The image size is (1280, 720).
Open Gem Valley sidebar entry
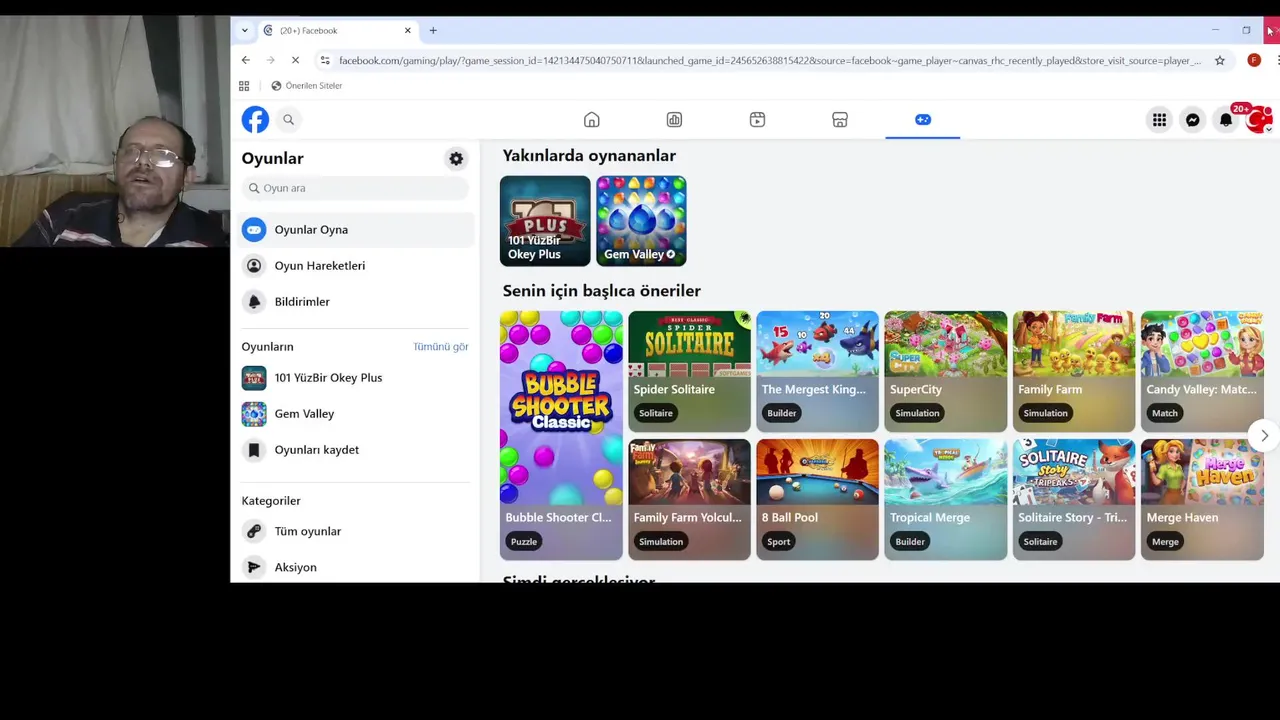[357, 414]
